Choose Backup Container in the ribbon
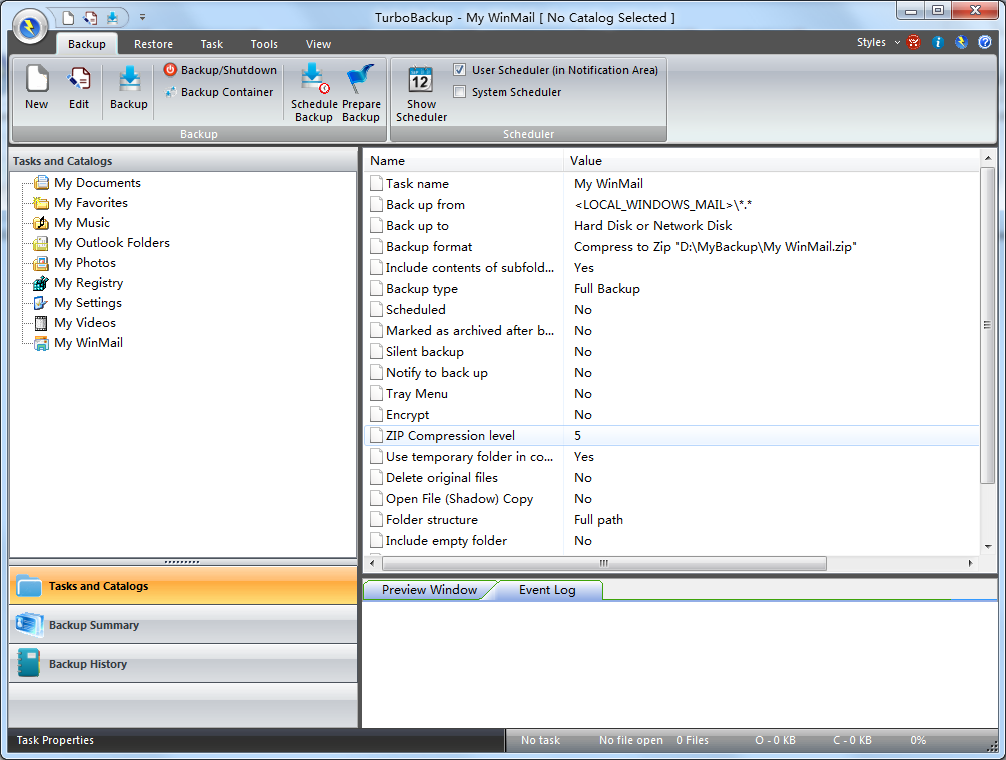This screenshot has height=760, width=1006. (219, 92)
